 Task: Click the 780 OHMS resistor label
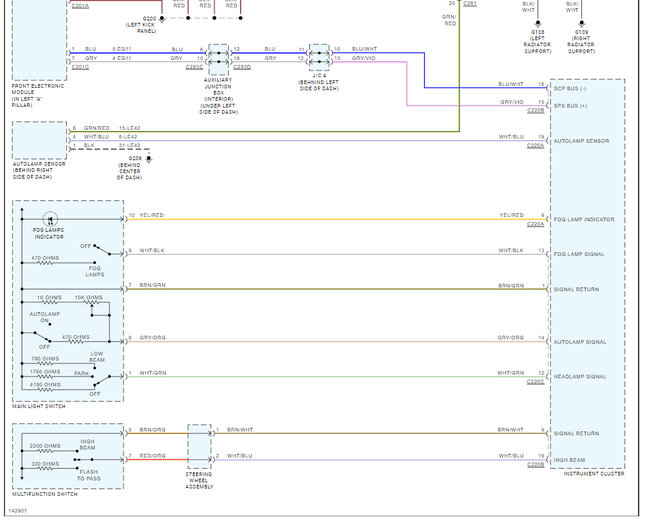(x=45, y=358)
